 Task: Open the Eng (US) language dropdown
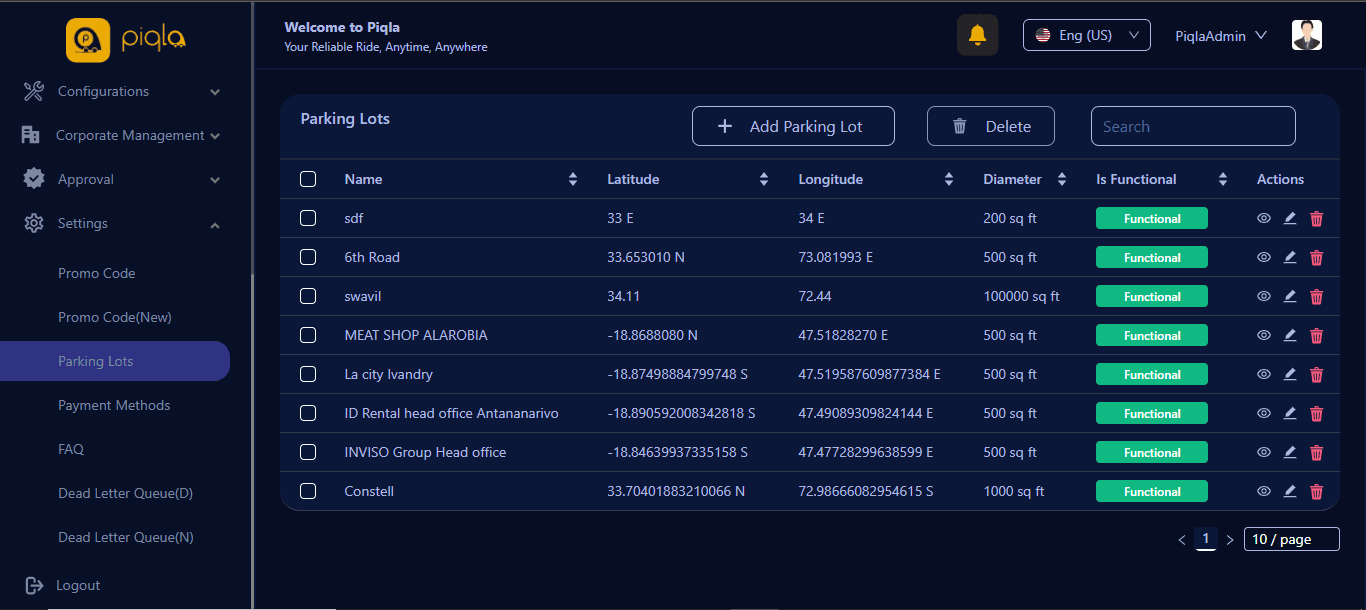(1087, 35)
